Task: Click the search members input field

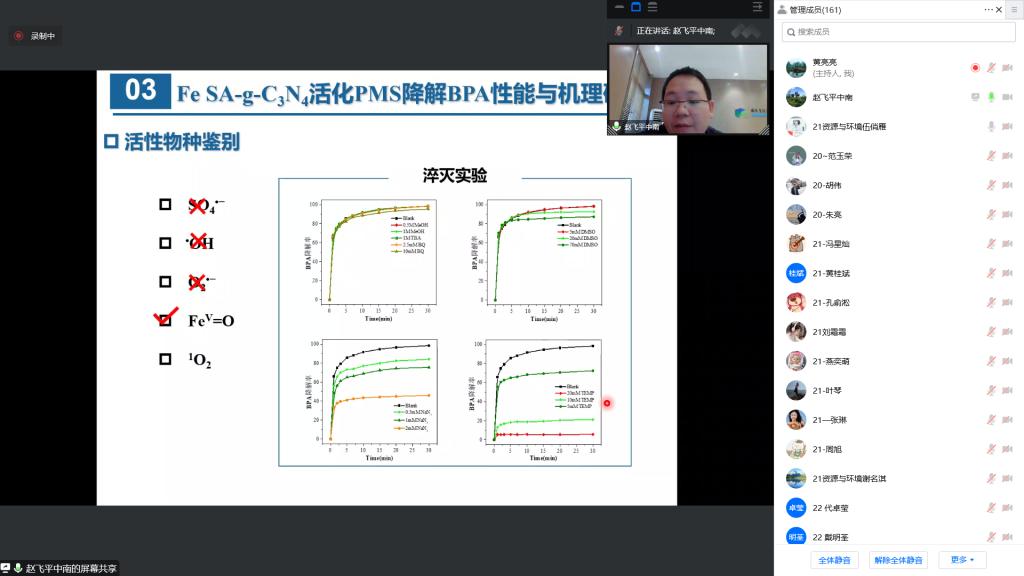Action: pyautogui.click(x=897, y=32)
